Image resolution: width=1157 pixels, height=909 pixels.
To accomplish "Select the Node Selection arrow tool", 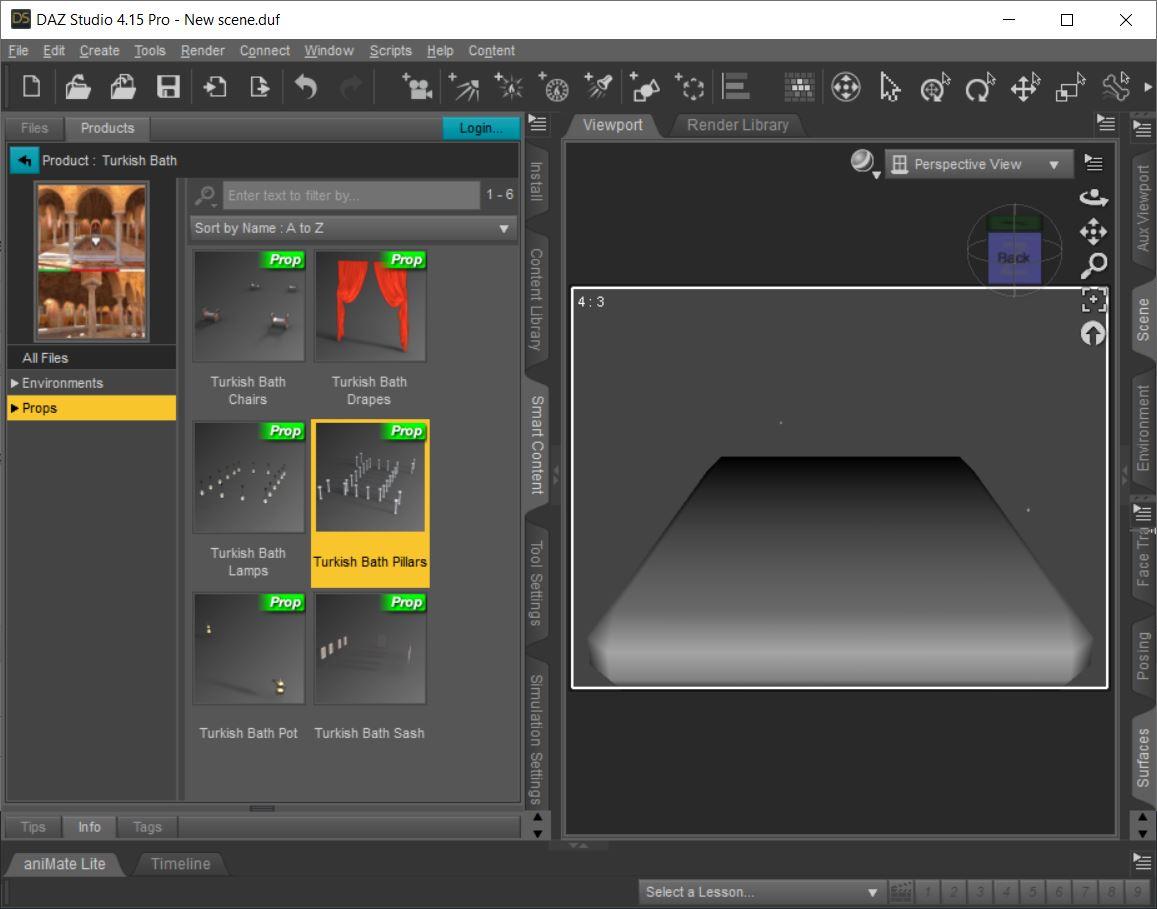I will pyautogui.click(x=891, y=87).
